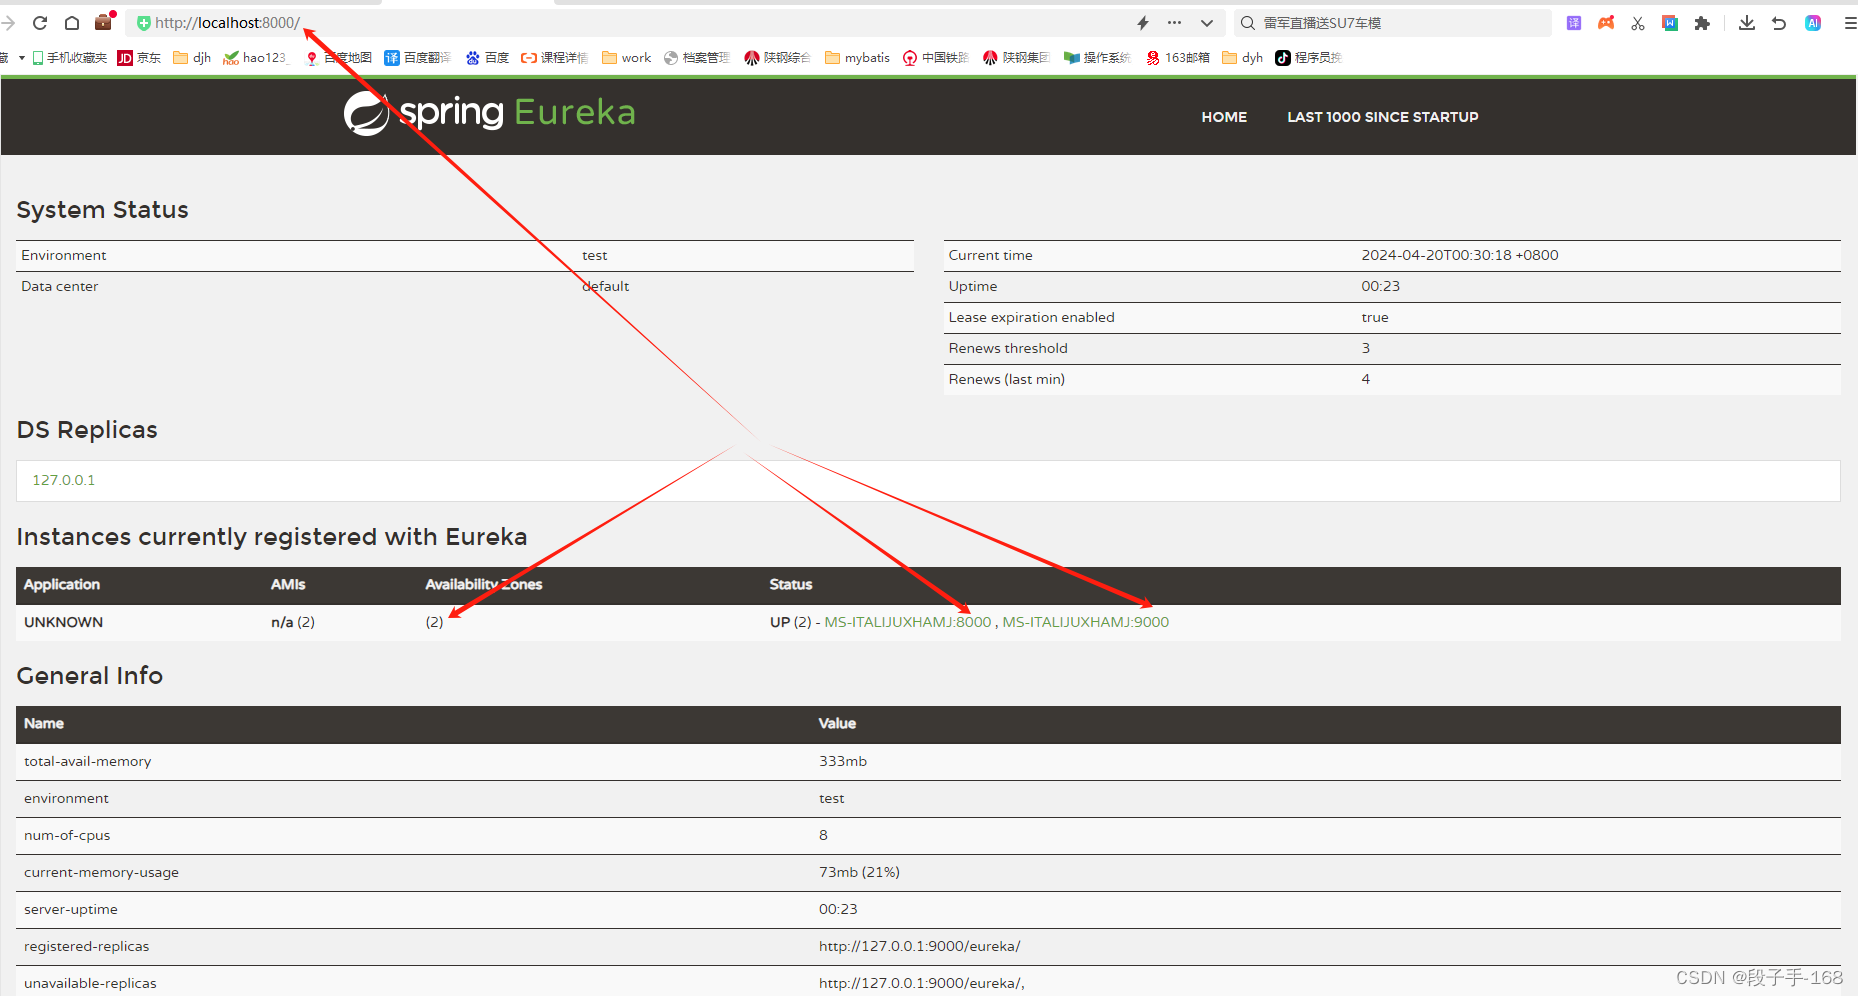Open the 手机收藏夹 mobile bookmarks
Viewport: 1858px width, 996px height.
[x=70, y=58]
